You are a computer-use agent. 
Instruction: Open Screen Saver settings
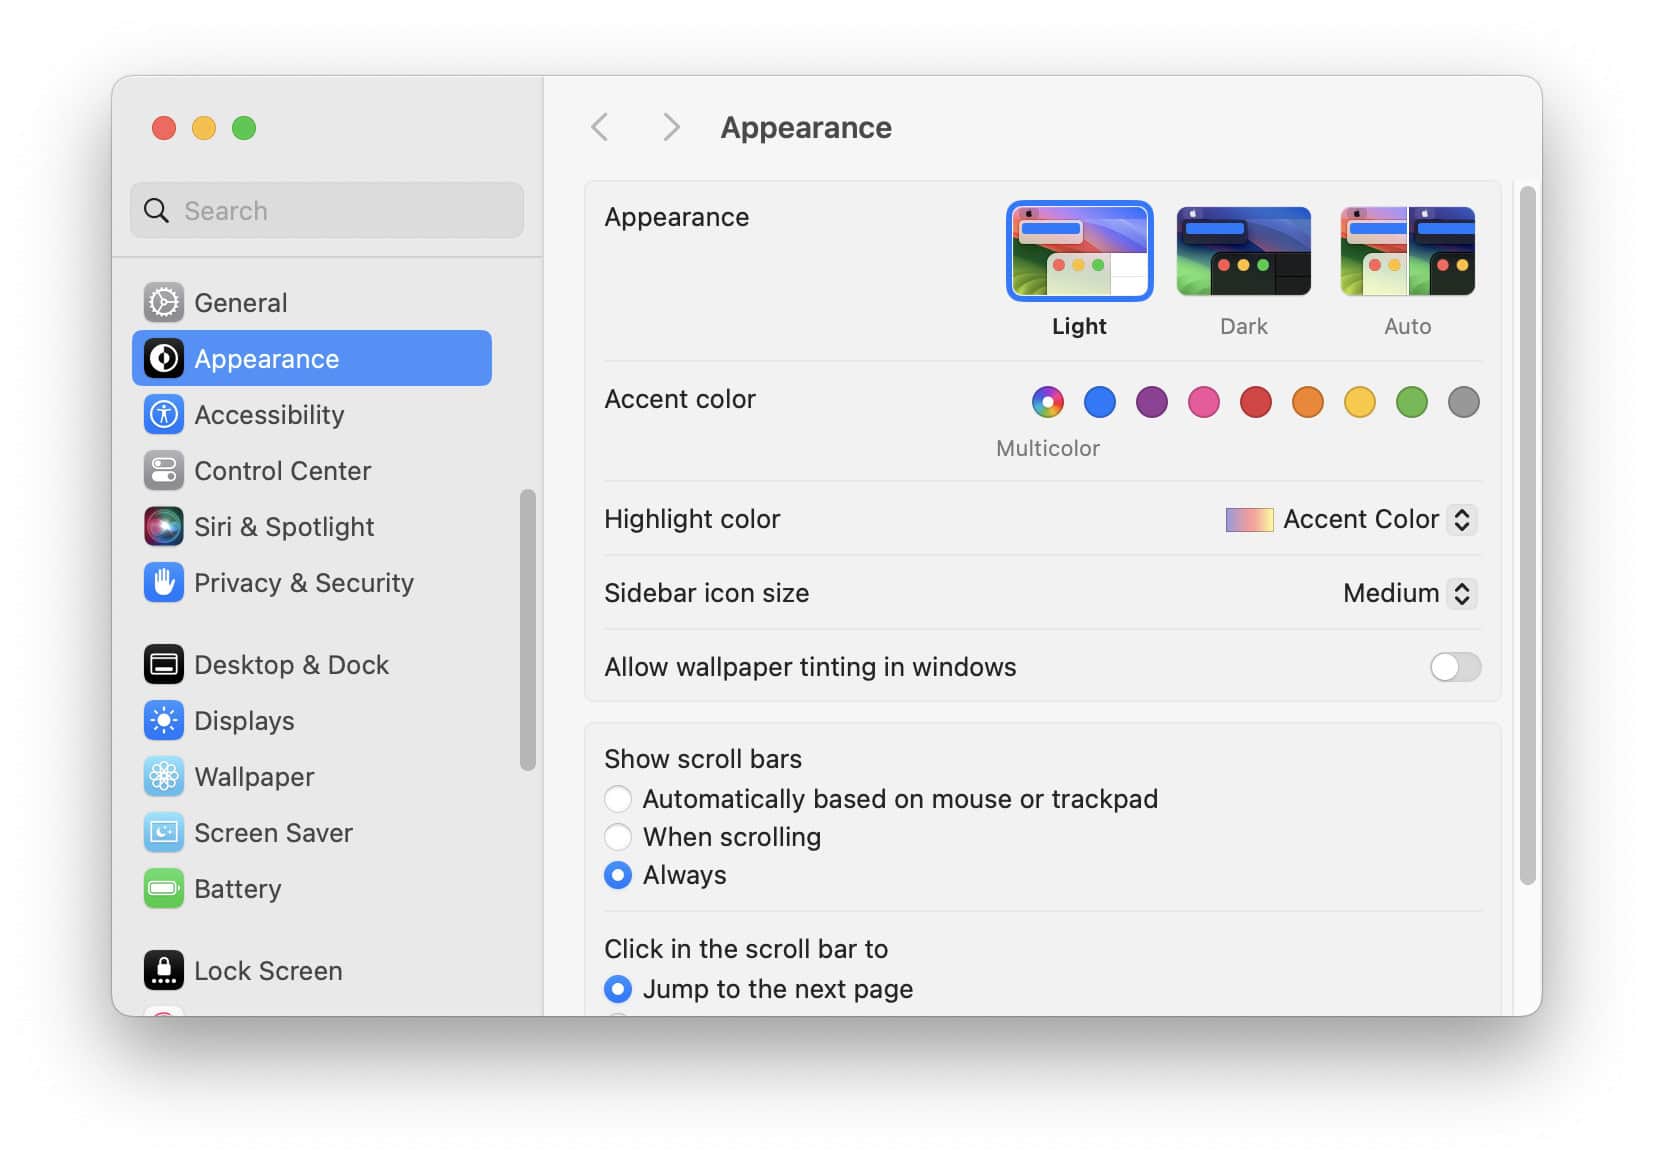point(164,832)
